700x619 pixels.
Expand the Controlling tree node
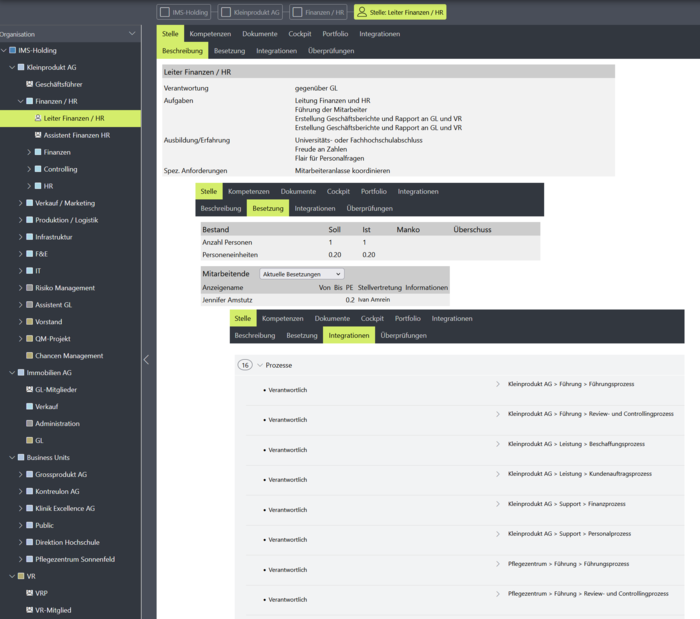[29, 169]
